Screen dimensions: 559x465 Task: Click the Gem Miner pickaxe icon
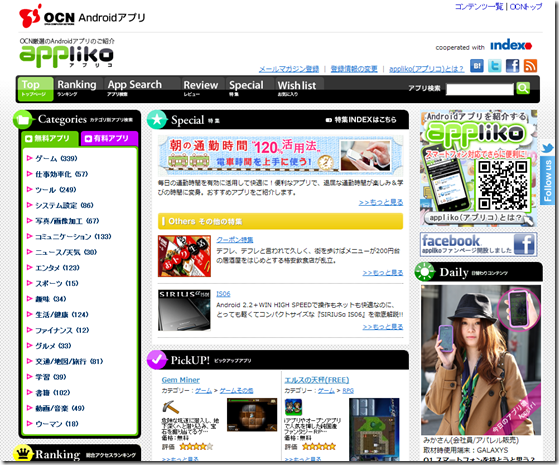(170, 407)
